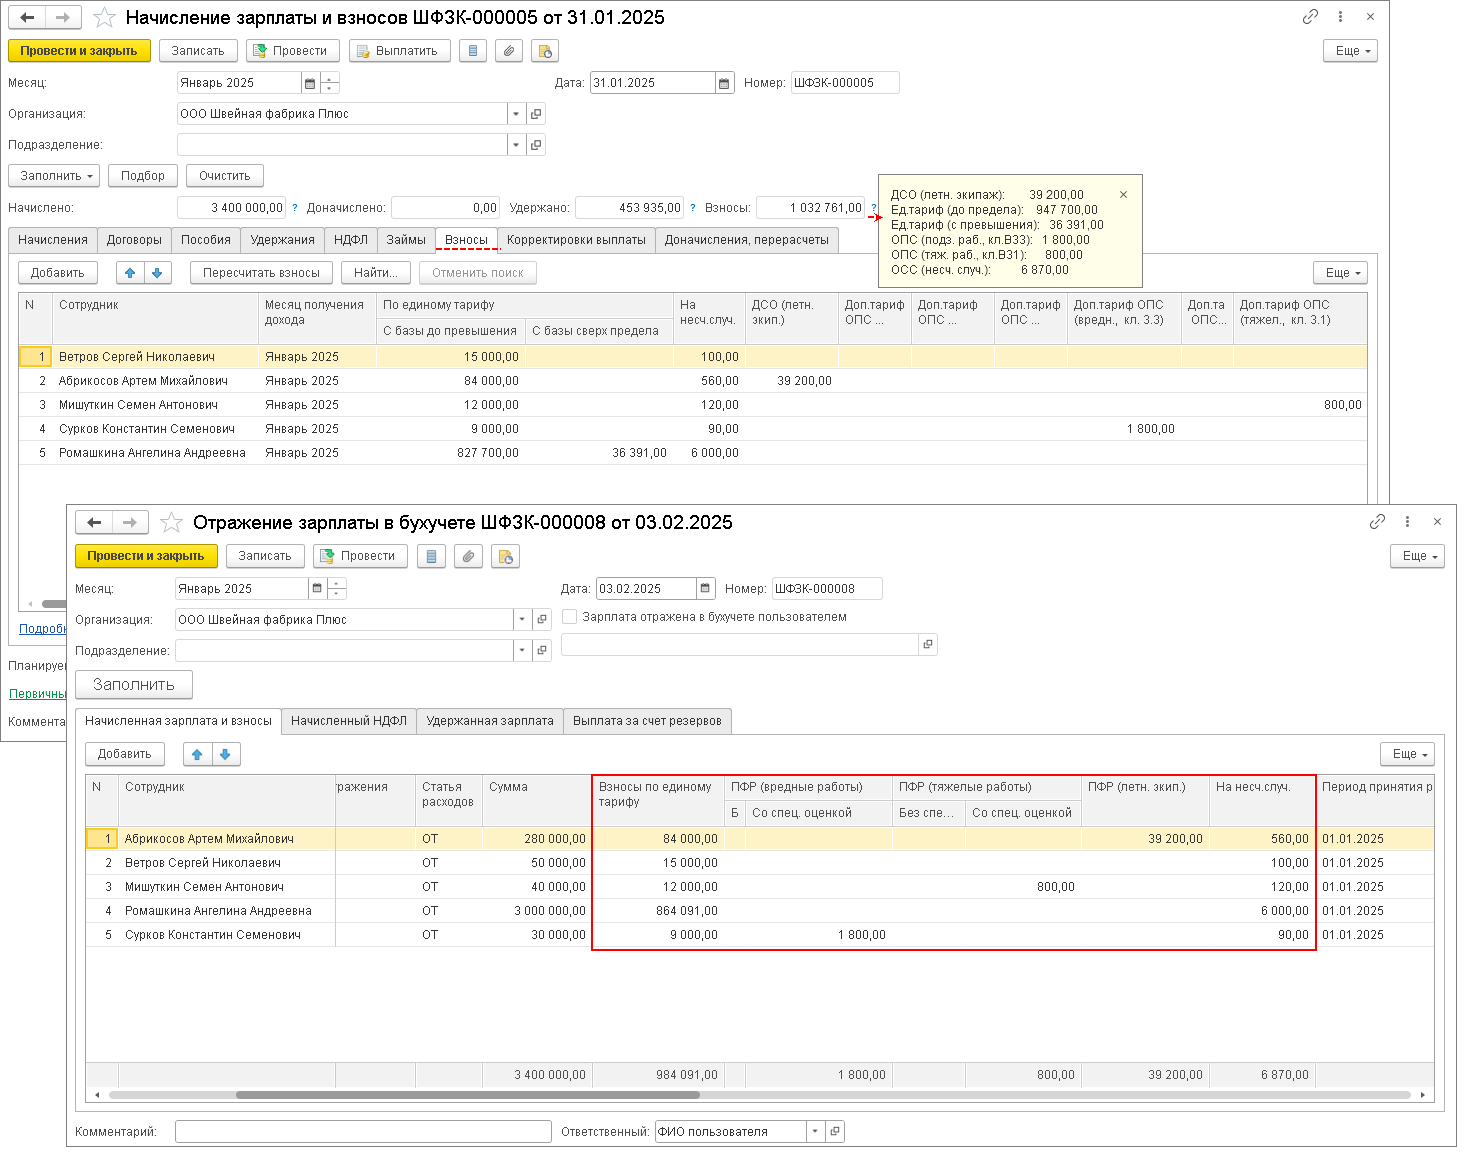Expand Организация dropdown in Начисление зарплаты window

pyautogui.click(x=516, y=114)
